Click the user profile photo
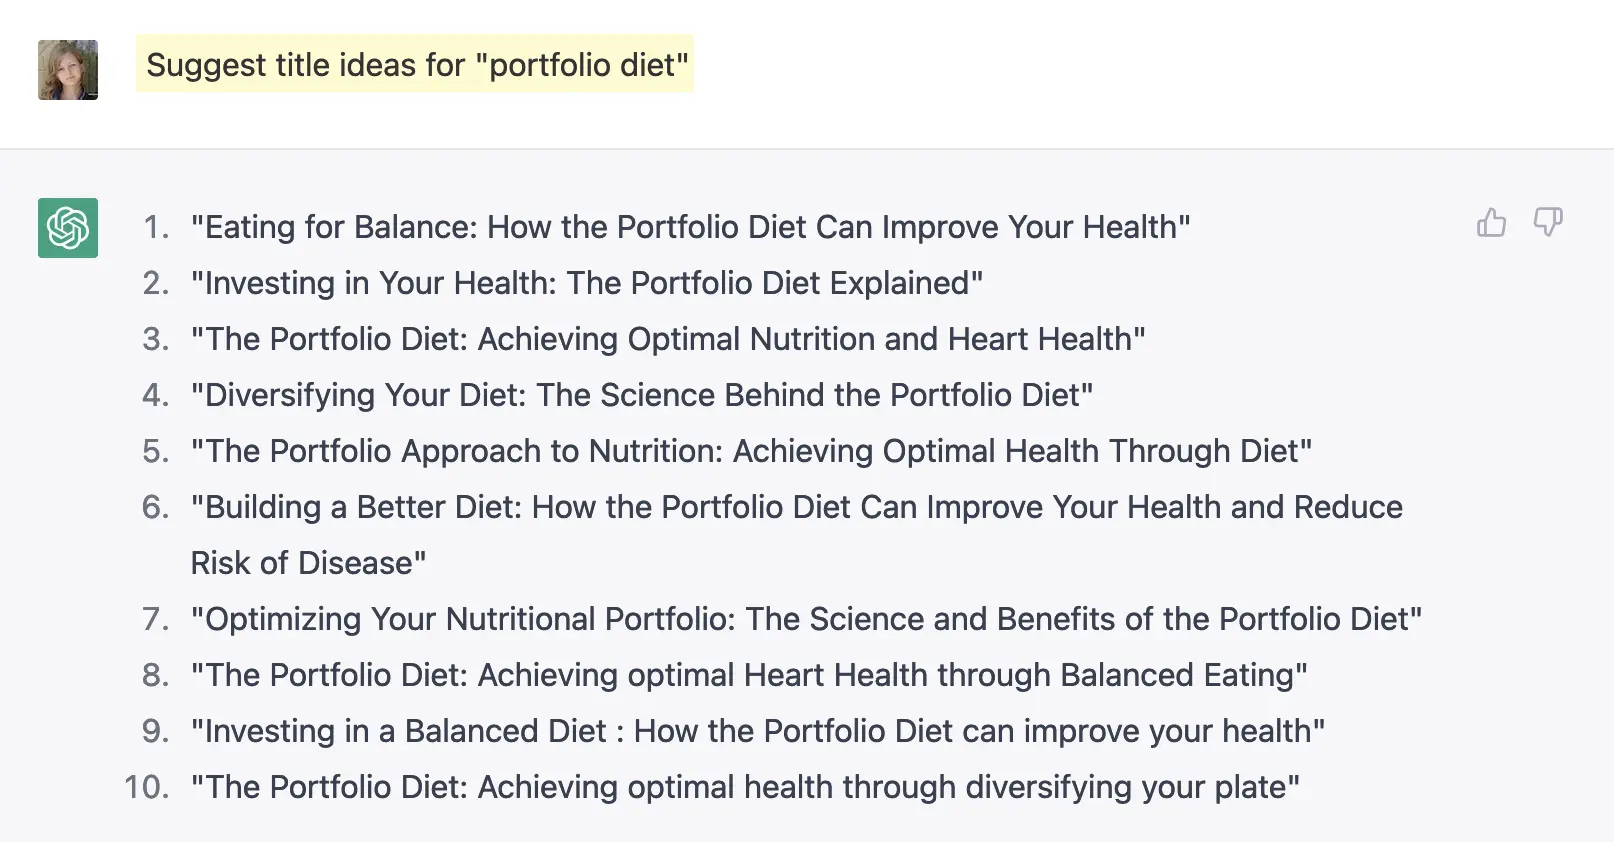Viewport: 1614px width, 842px height. click(x=68, y=70)
